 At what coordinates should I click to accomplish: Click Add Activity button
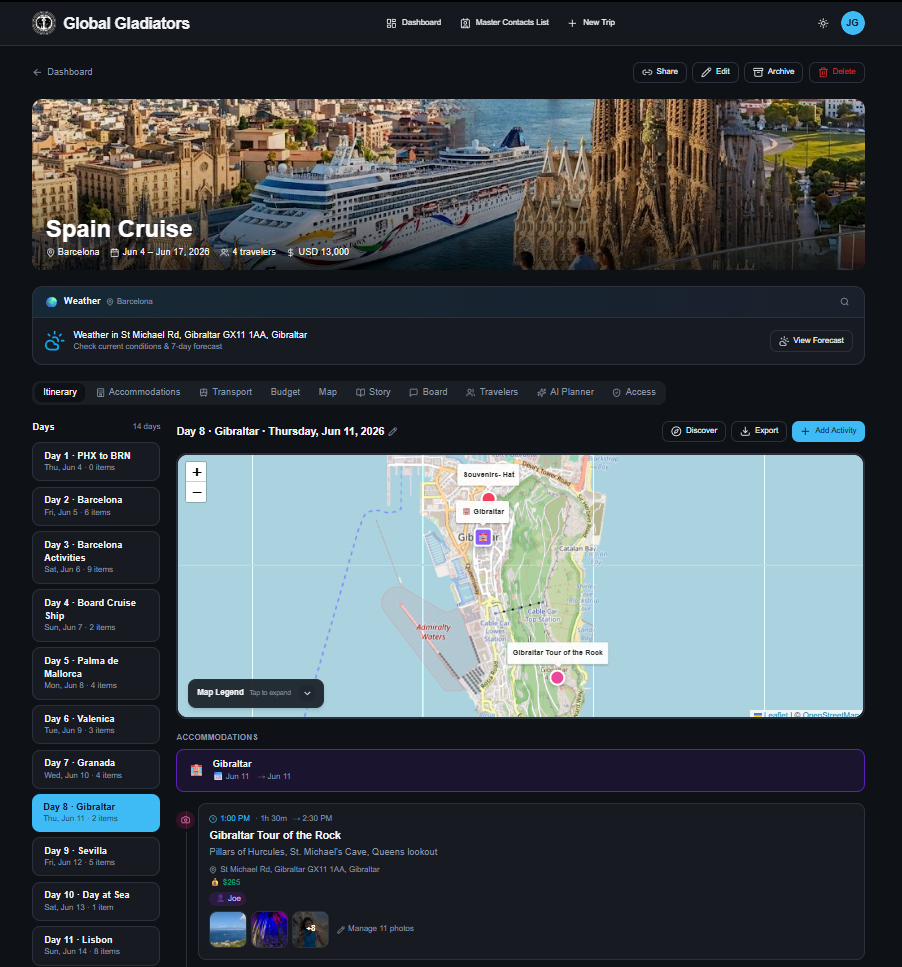pos(828,431)
